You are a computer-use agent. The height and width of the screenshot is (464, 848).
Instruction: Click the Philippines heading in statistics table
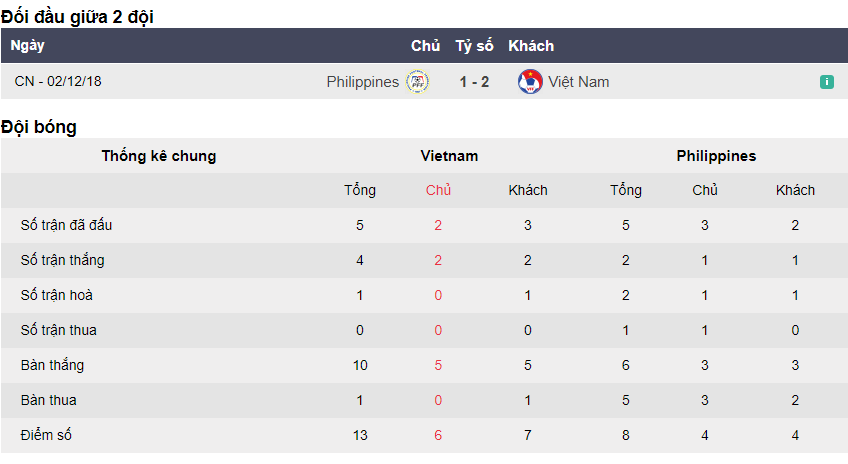click(716, 156)
